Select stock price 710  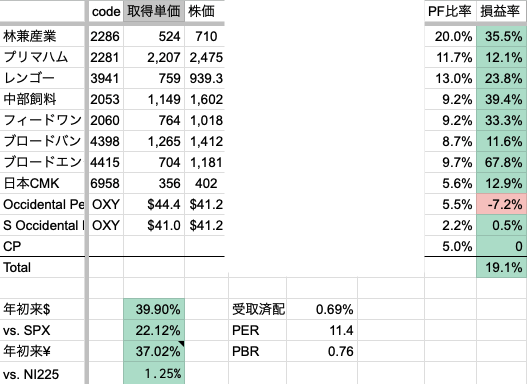tap(204, 36)
